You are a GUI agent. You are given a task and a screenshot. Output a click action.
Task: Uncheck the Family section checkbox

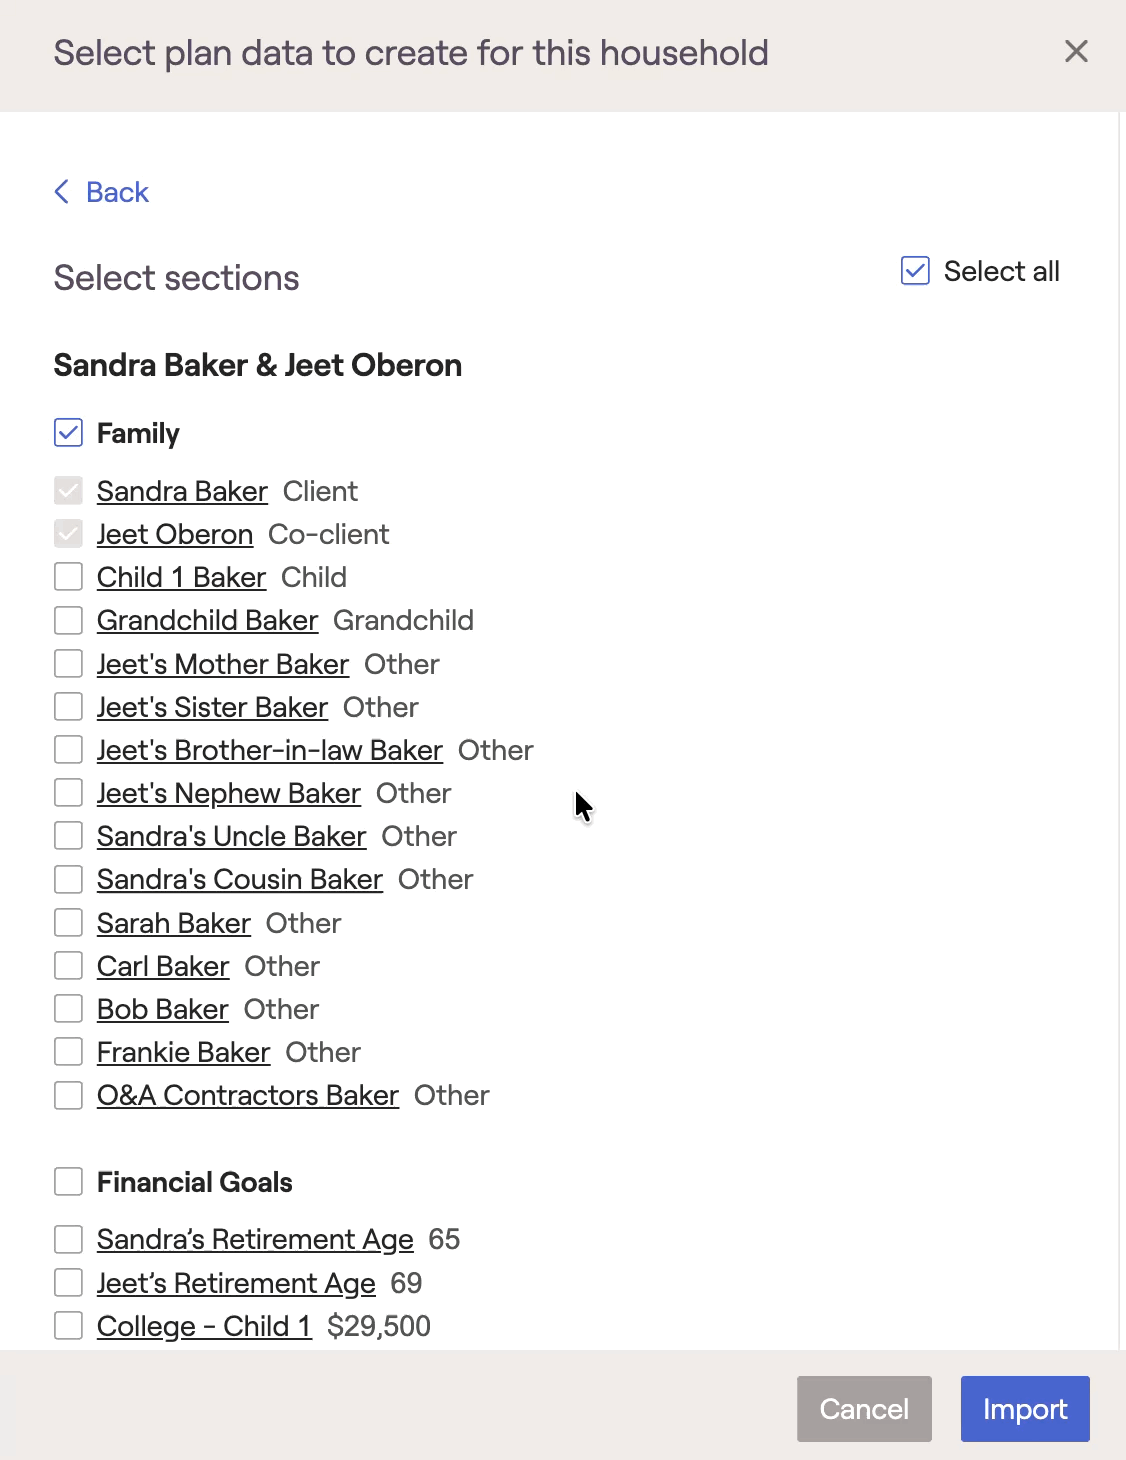point(68,433)
